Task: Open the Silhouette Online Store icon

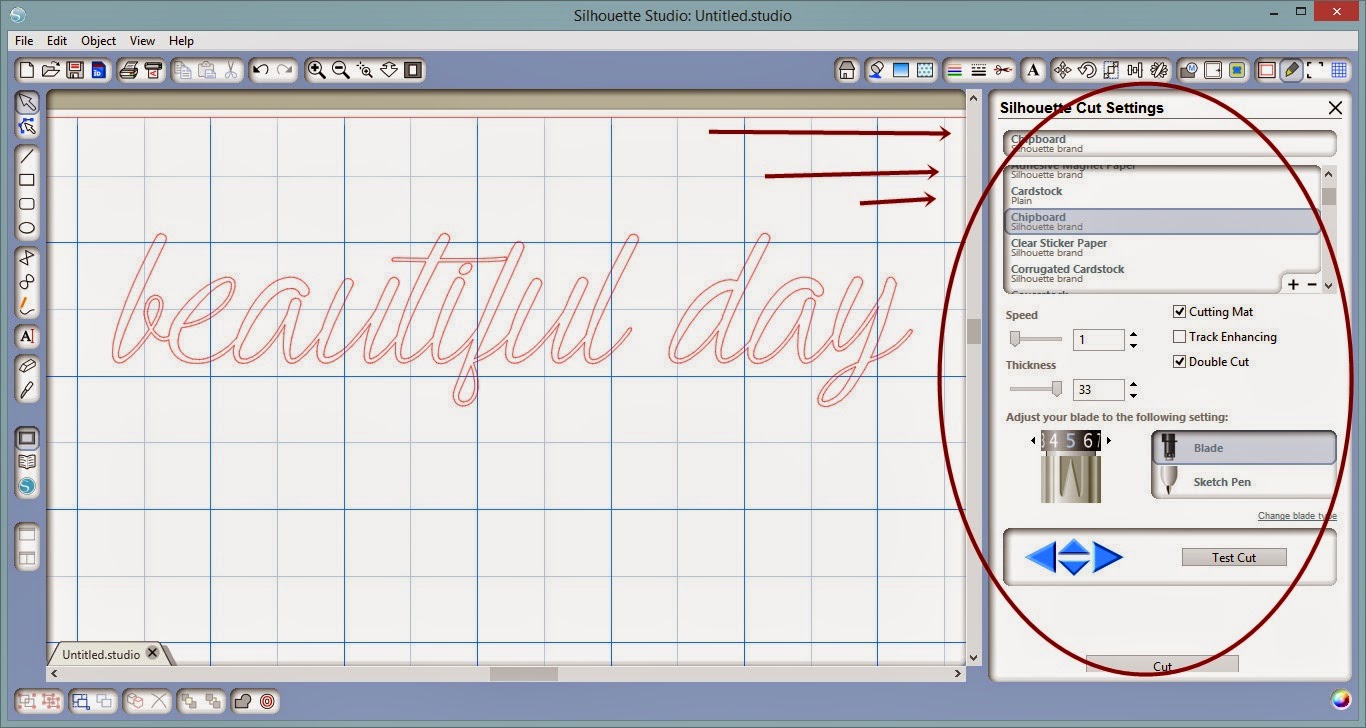Action: pos(27,487)
